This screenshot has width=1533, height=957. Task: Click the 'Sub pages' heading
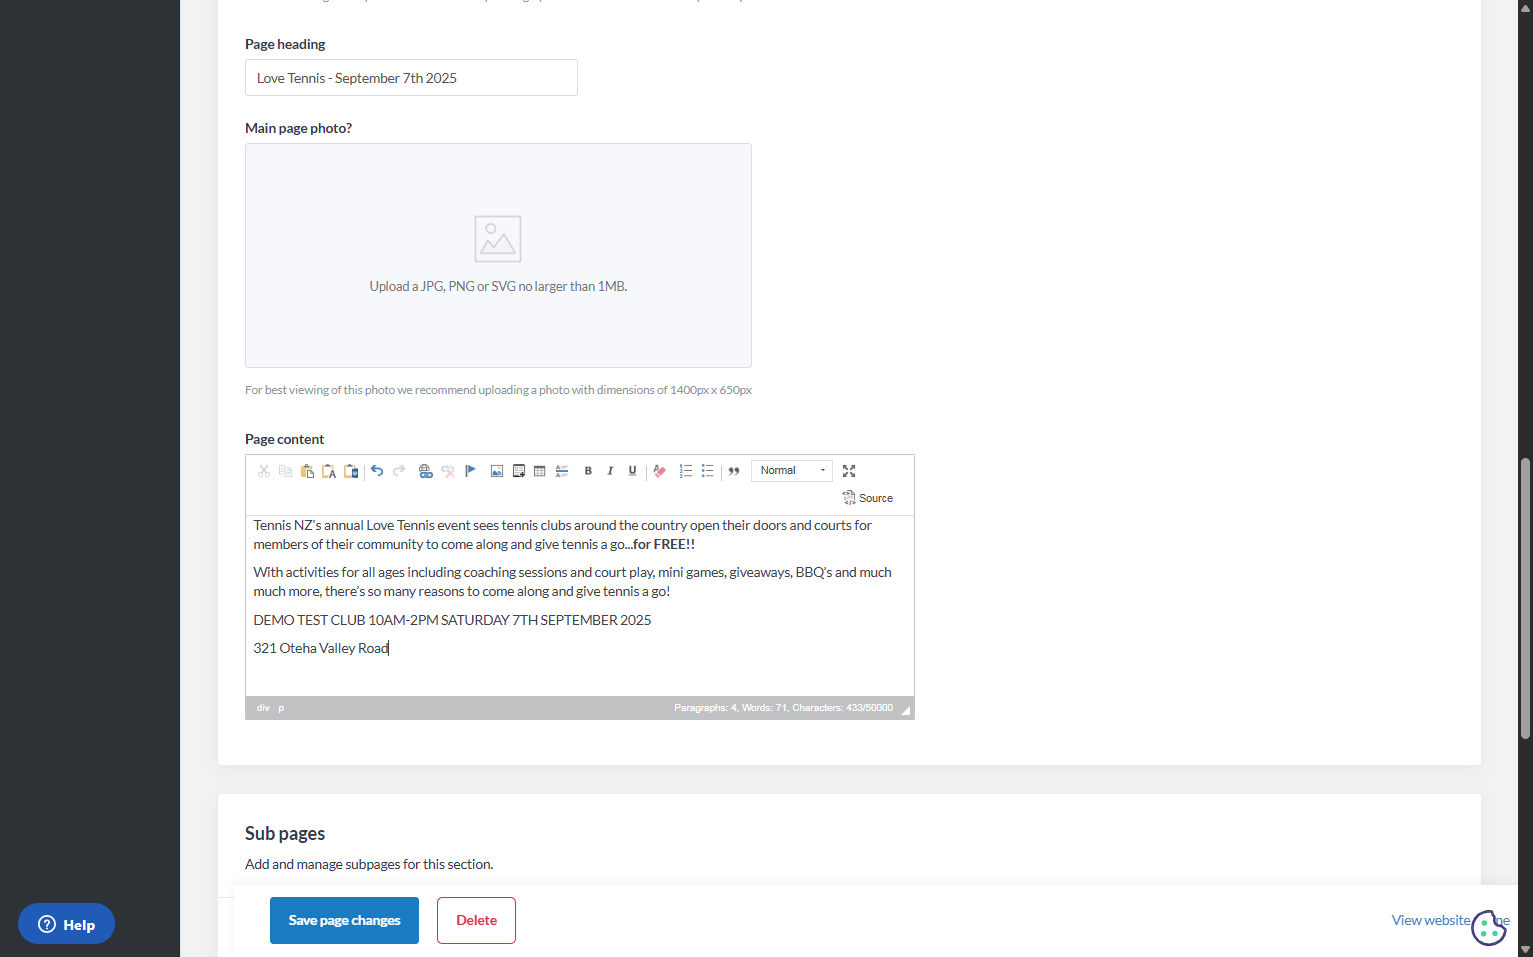[x=285, y=834]
